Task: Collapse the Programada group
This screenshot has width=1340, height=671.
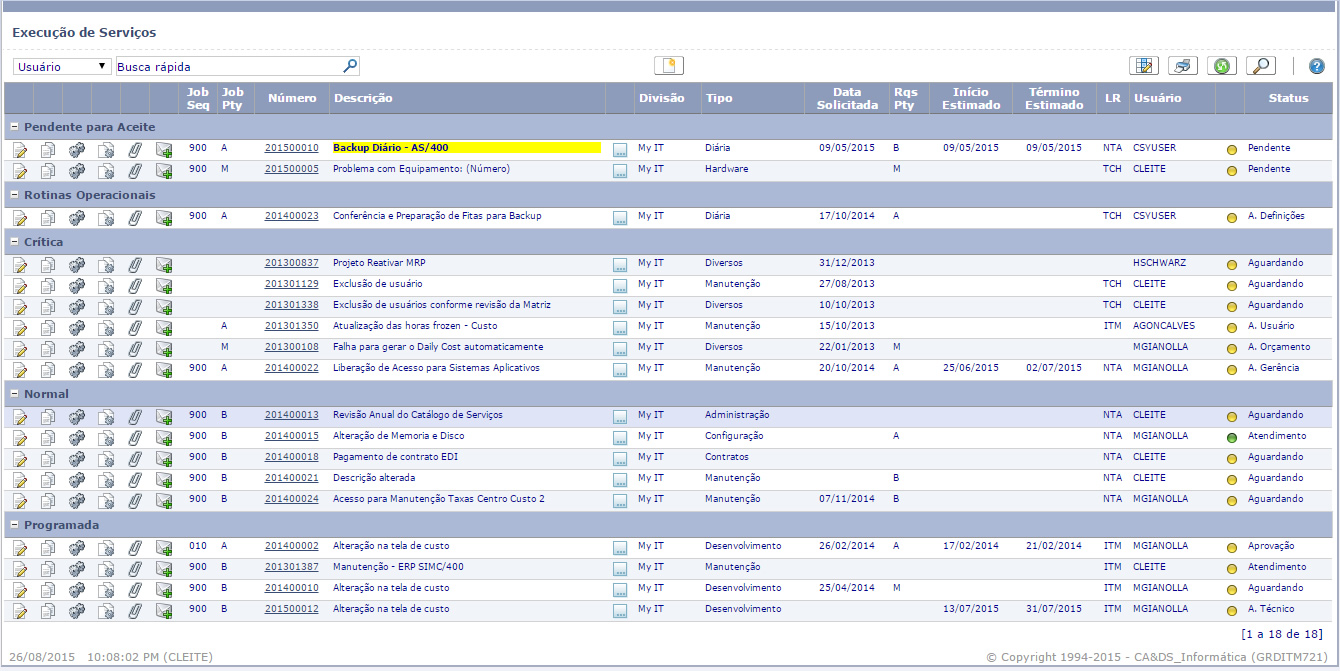Action: click(x=15, y=526)
